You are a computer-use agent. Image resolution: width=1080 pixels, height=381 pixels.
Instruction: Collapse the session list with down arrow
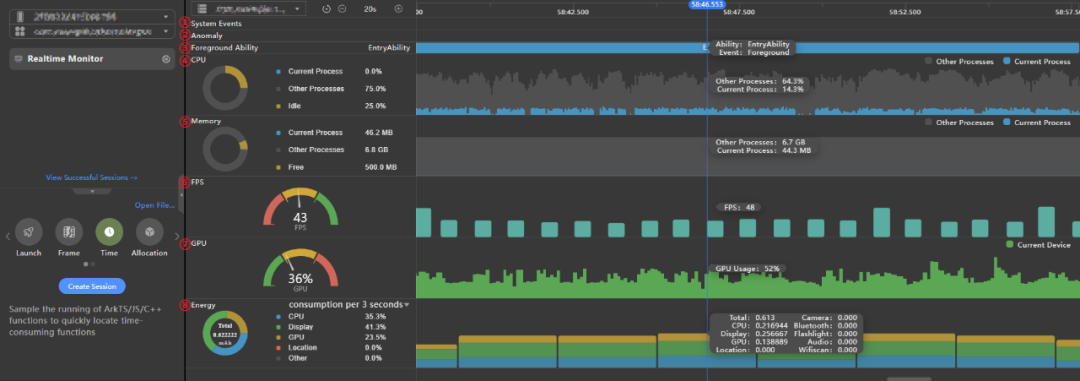coord(92,191)
